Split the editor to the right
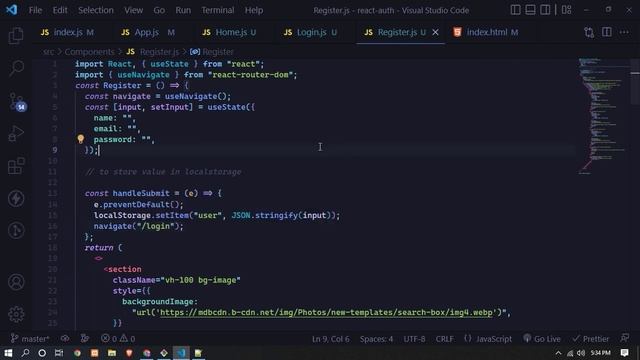640x360 pixels. (x=607, y=32)
